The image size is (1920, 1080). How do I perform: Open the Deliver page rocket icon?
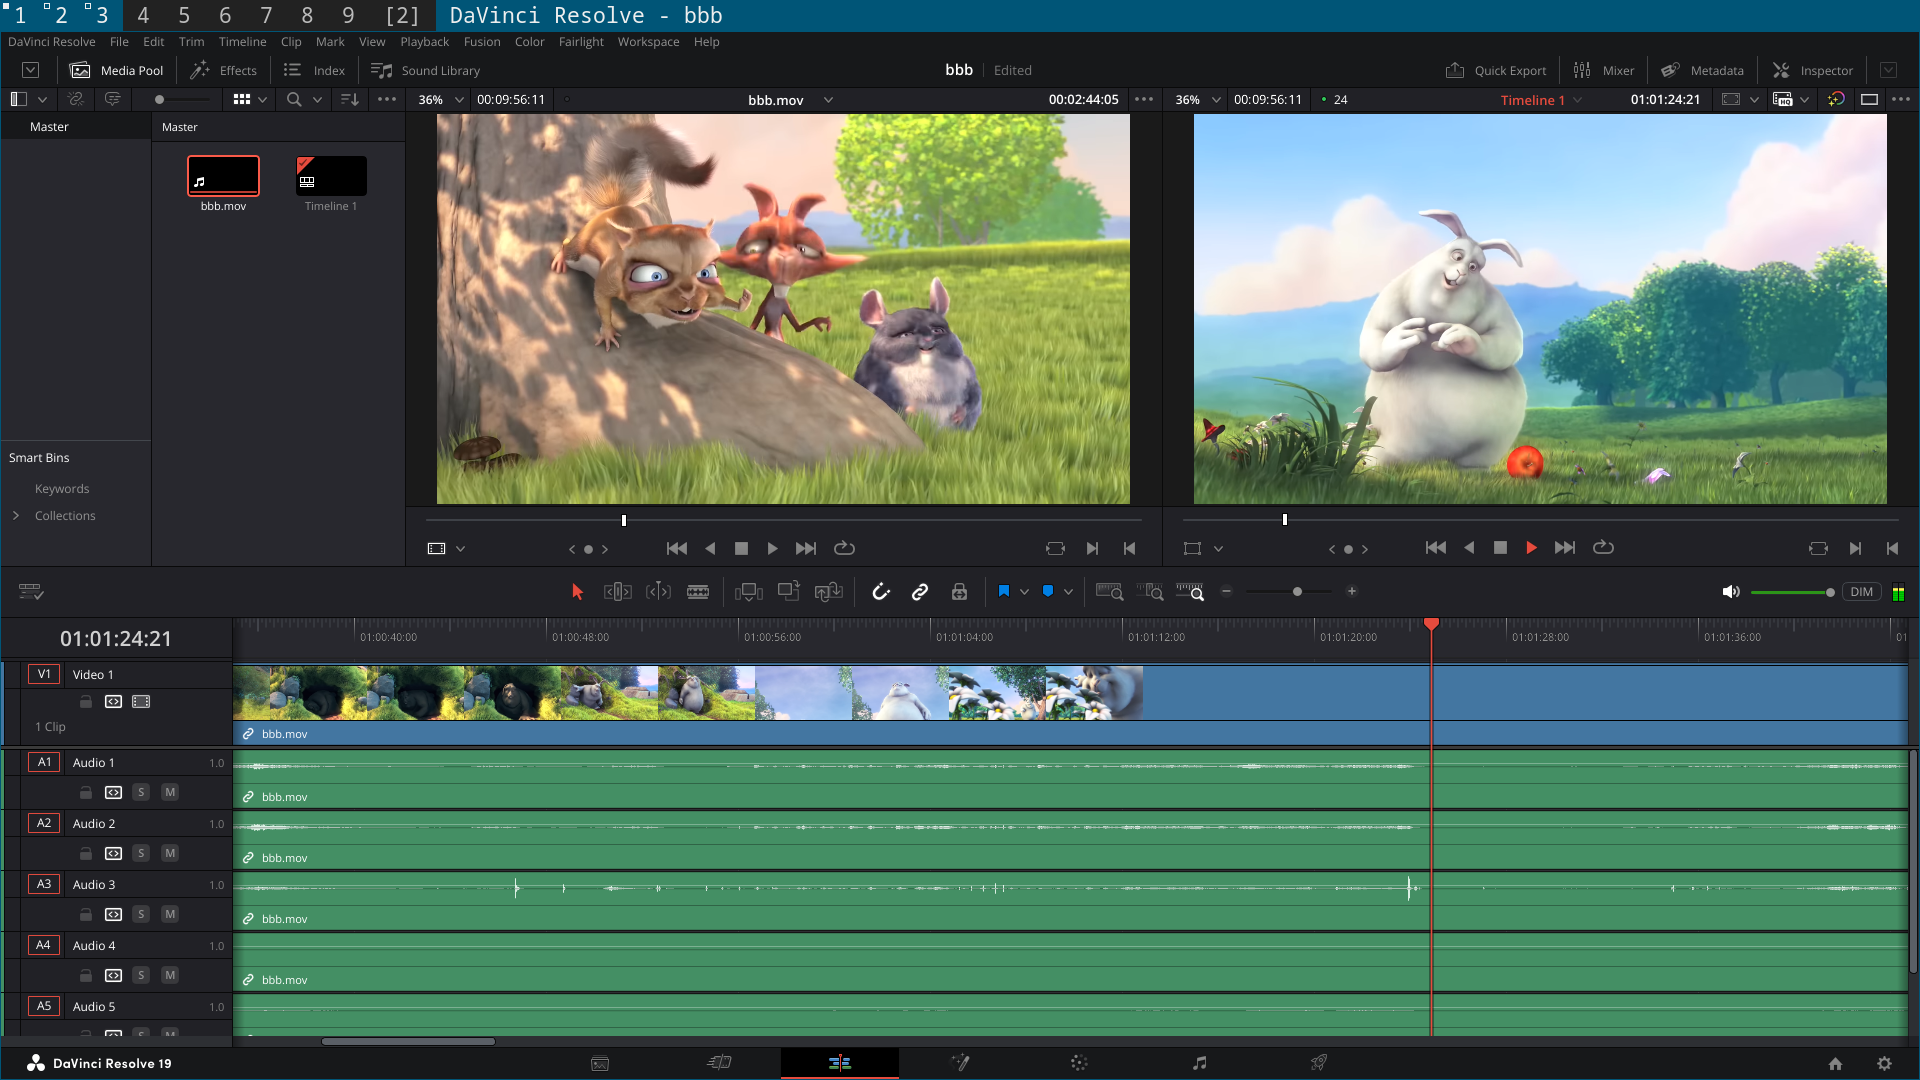tap(1319, 1063)
